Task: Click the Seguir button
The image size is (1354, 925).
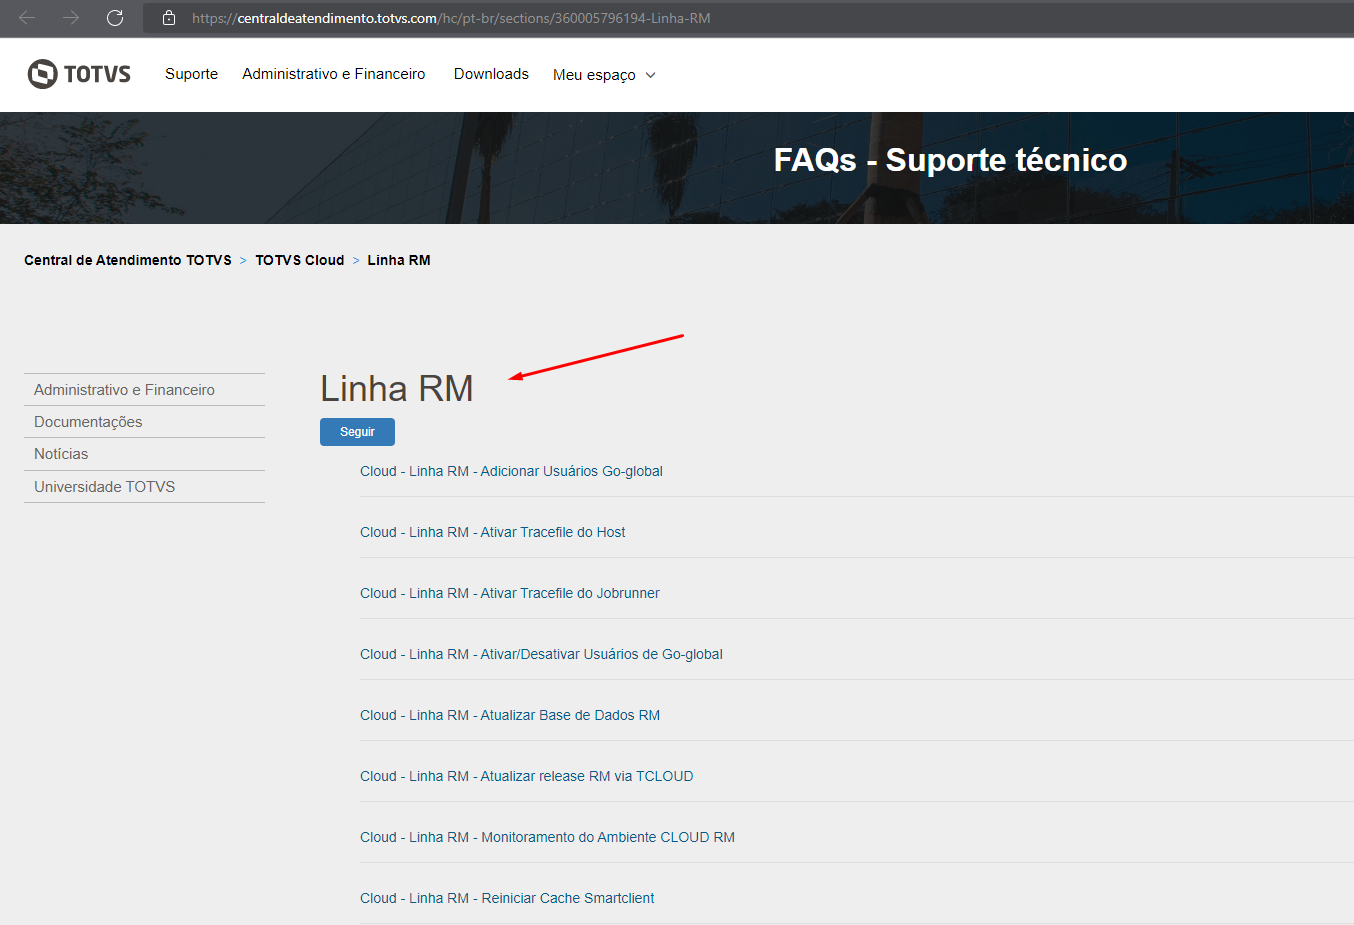Action: pyautogui.click(x=357, y=432)
